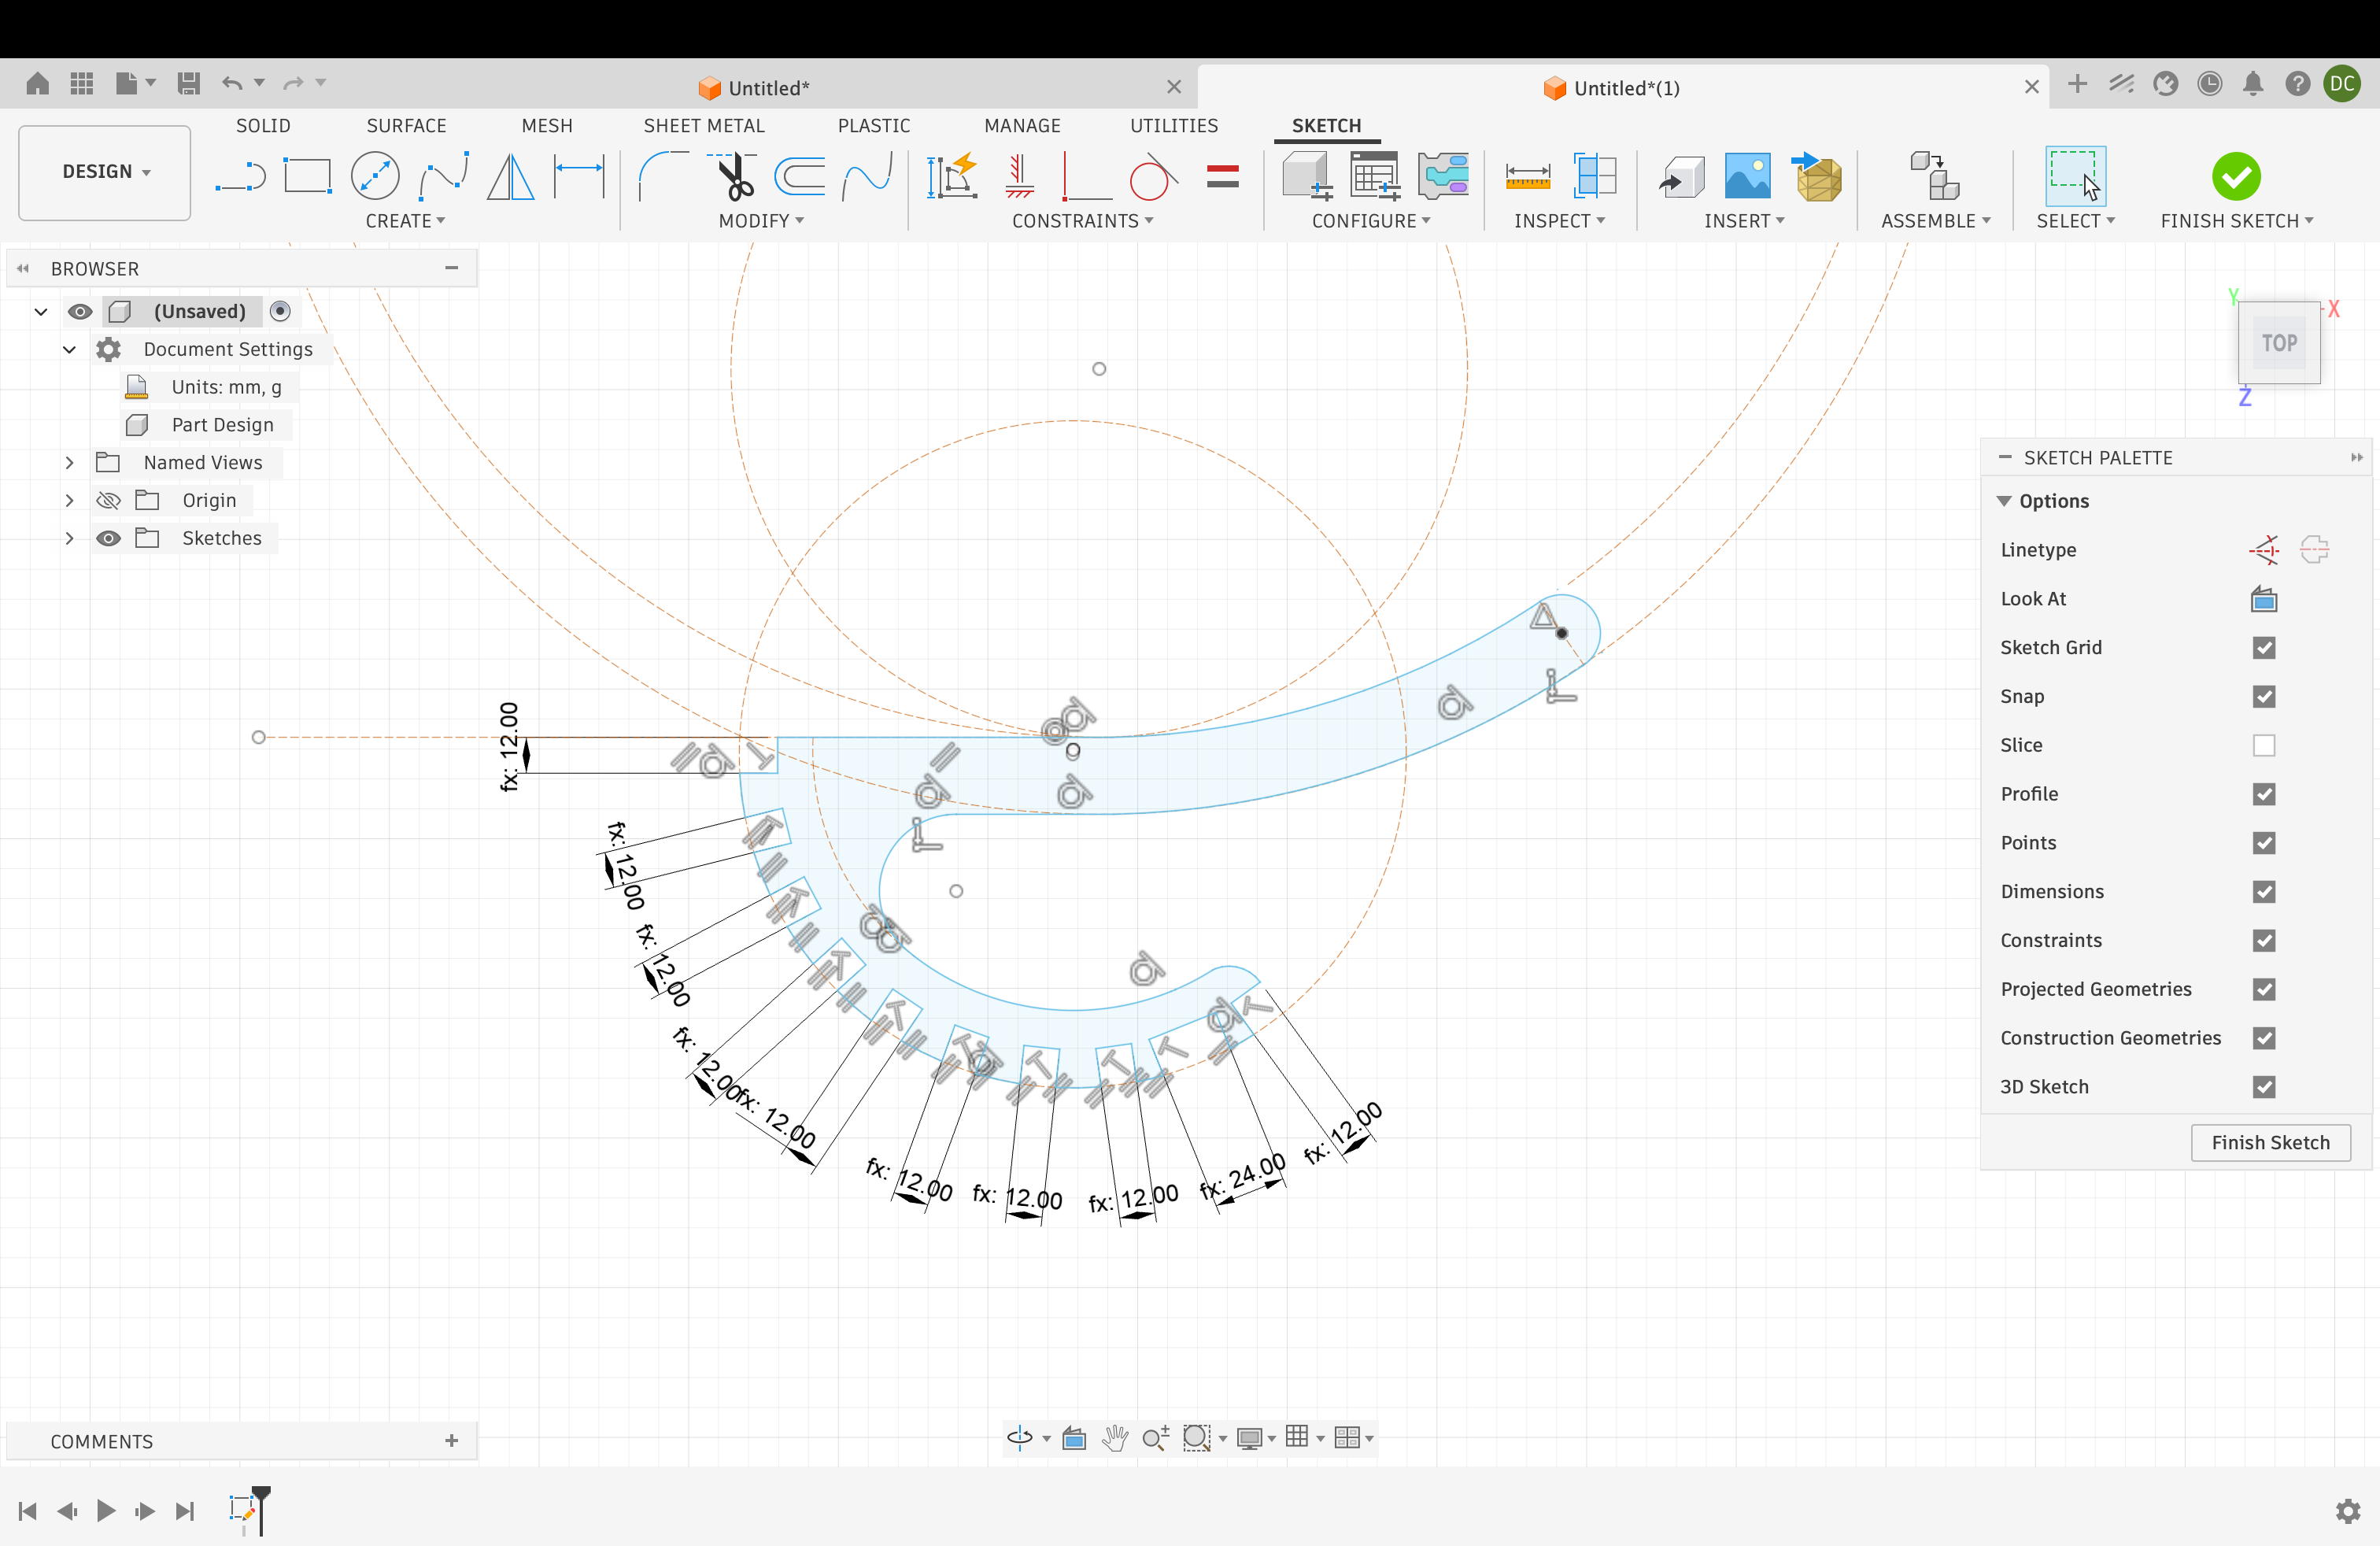Screen dimensions: 2380x1546
Task: Apply the Equal constraint
Action: click(x=1222, y=177)
